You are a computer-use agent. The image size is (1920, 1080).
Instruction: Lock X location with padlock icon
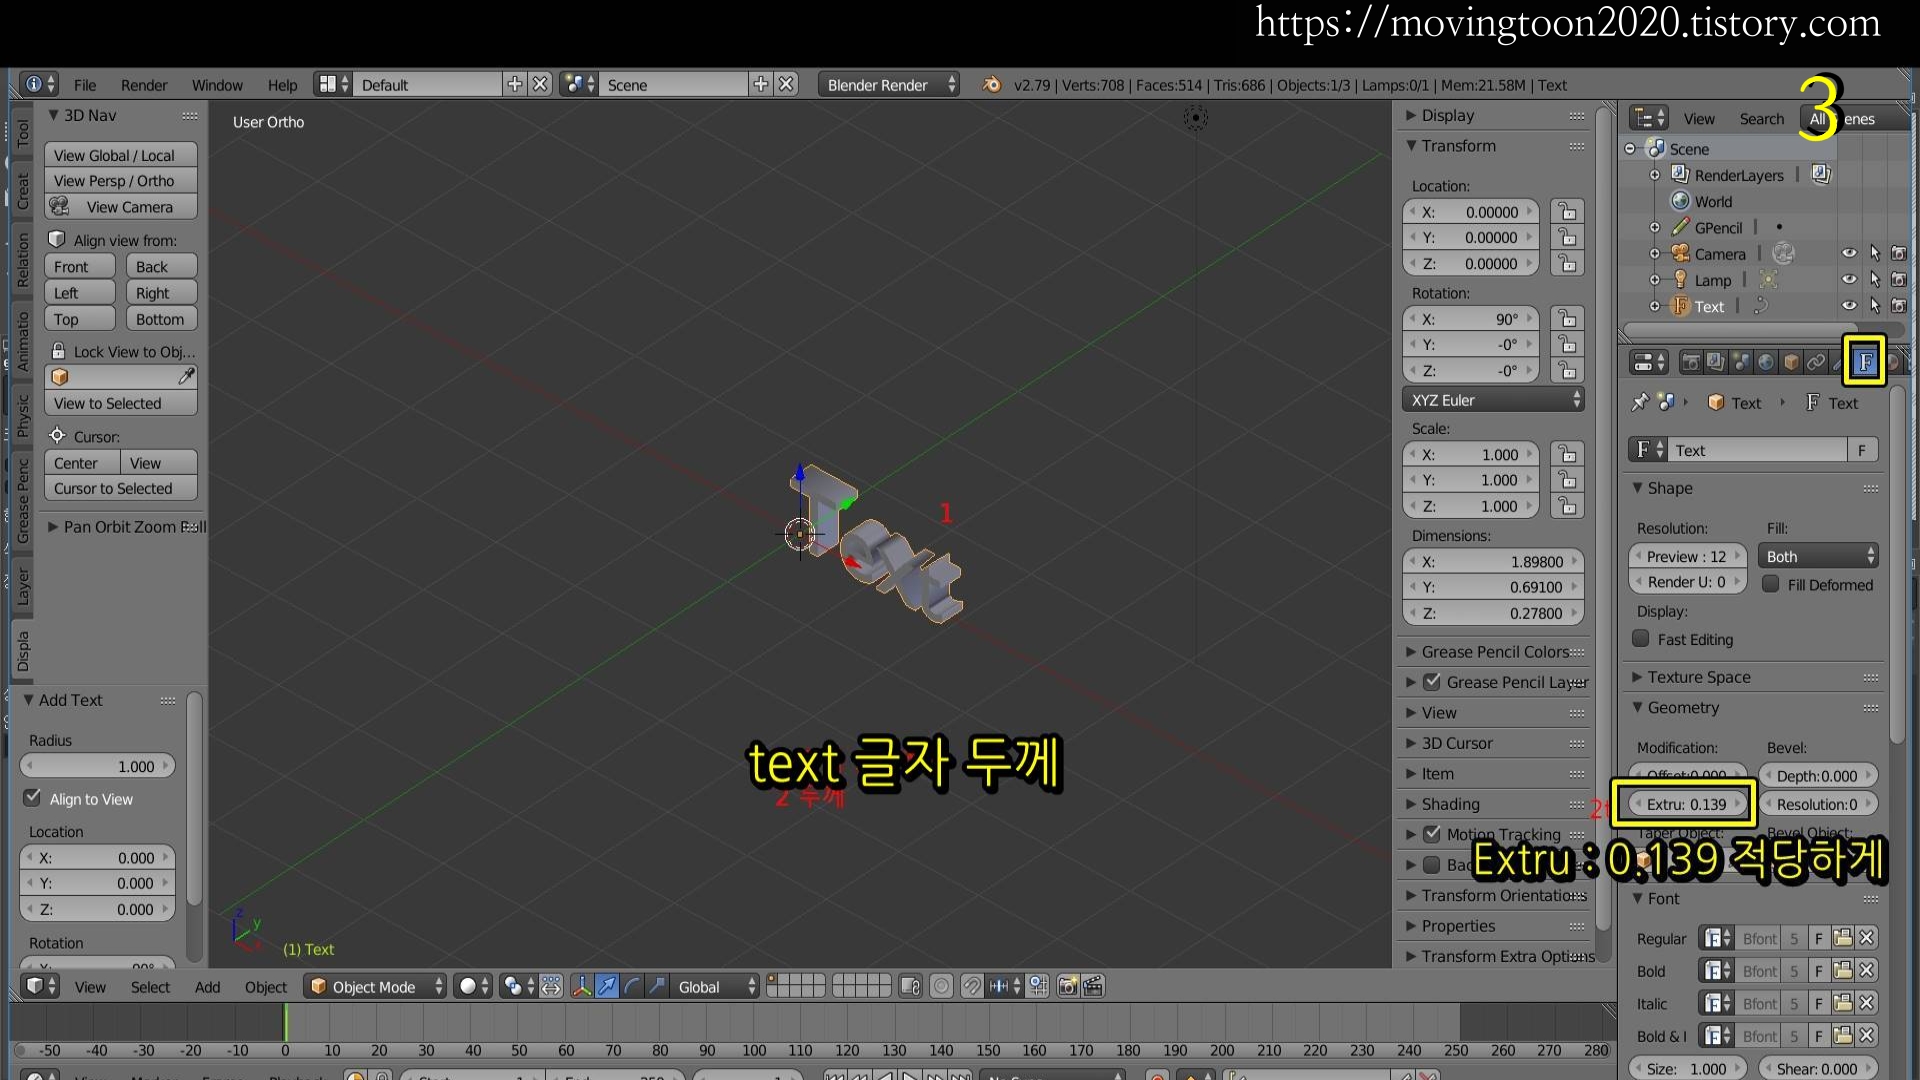pyautogui.click(x=1567, y=212)
